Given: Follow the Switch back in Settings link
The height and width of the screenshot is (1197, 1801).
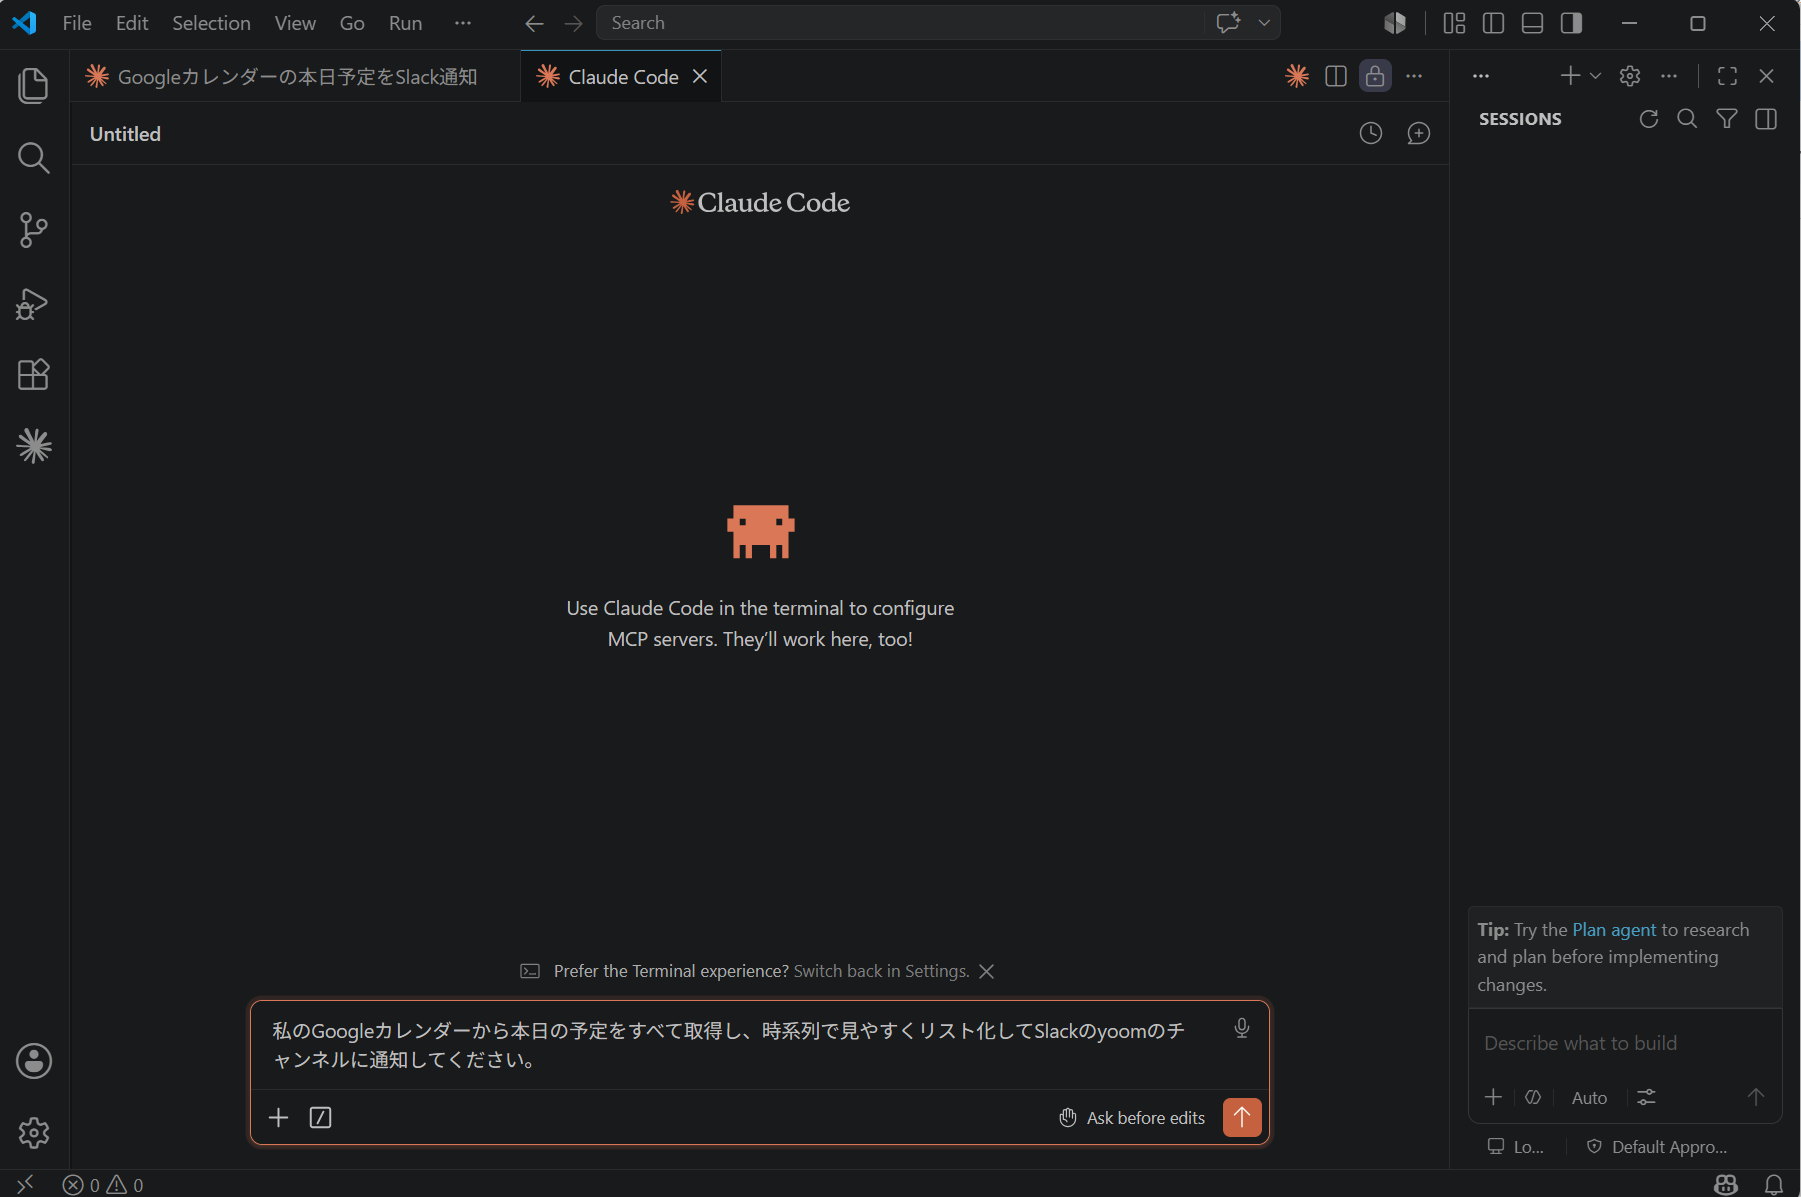Looking at the screenshot, I should pyautogui.click(x=881, y=971).
